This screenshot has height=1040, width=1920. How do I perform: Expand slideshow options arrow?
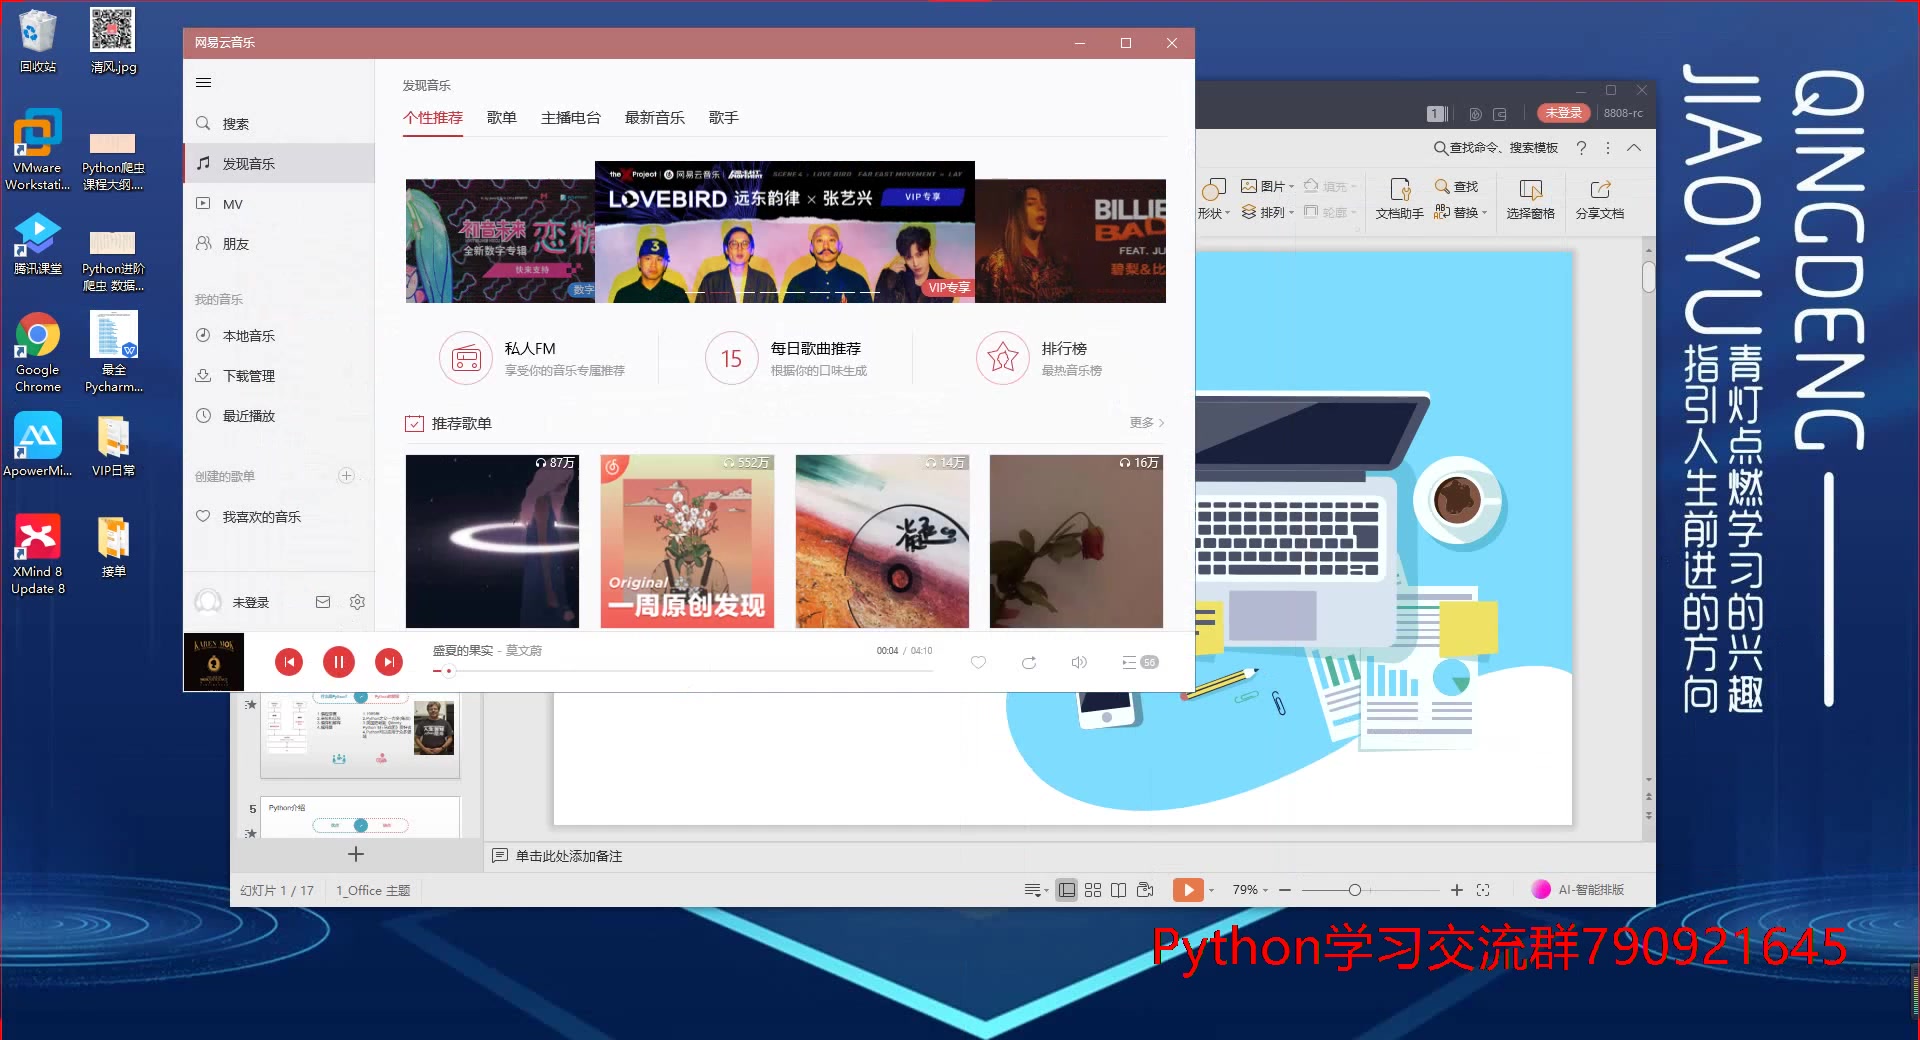[1211, 890]
